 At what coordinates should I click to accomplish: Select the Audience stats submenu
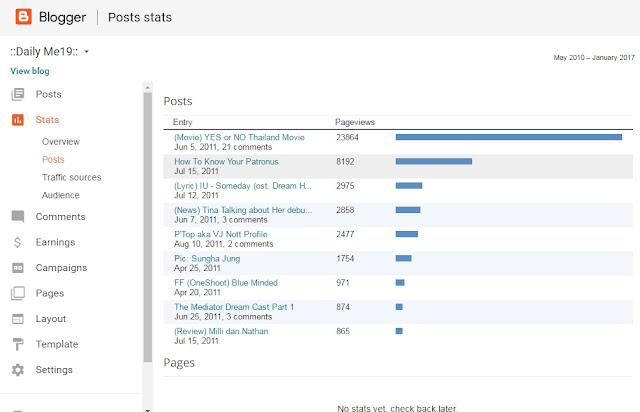pos(60,195)
